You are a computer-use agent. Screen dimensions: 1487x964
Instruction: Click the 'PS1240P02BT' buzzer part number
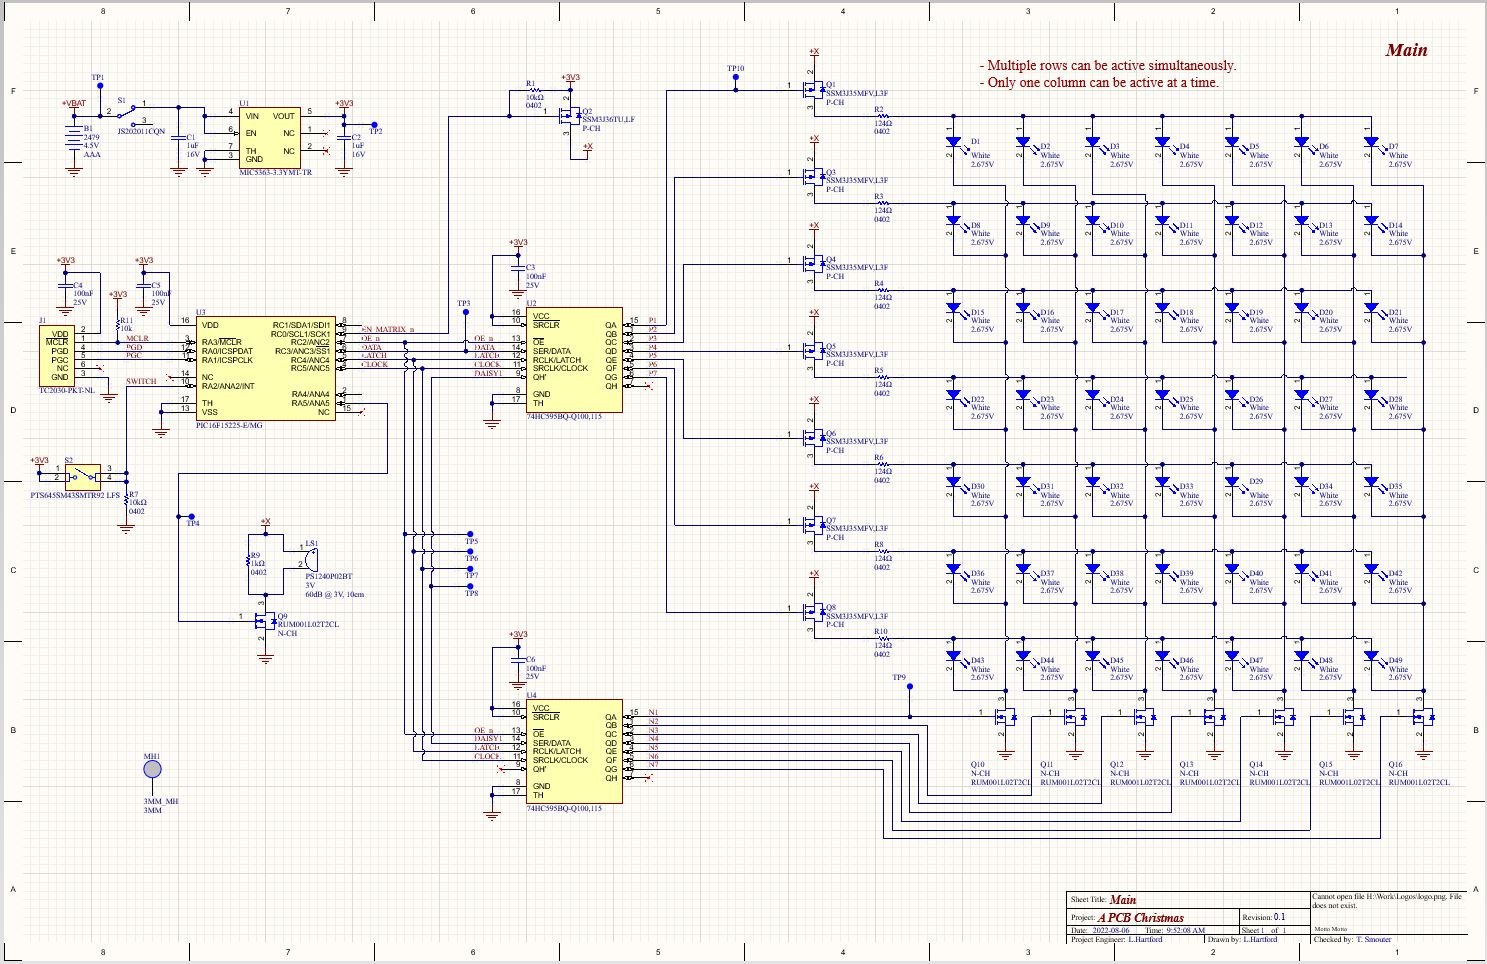pos(329,577)
